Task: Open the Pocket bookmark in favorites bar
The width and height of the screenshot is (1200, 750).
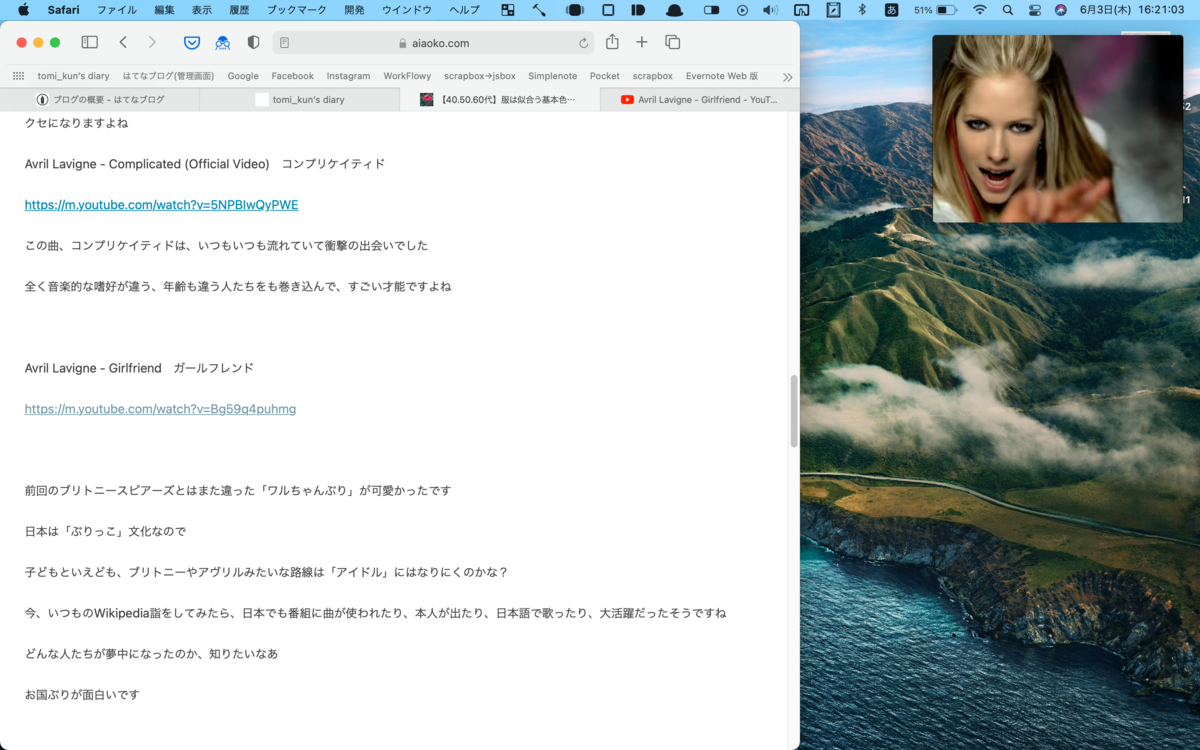Action: (605, 76)
